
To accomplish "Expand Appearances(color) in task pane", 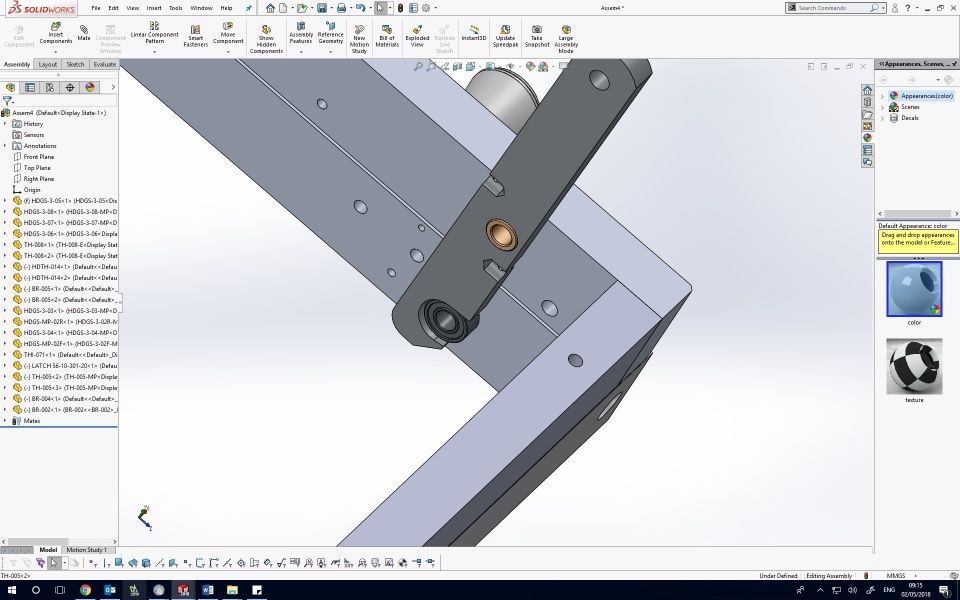I will (x=882, y=96).
